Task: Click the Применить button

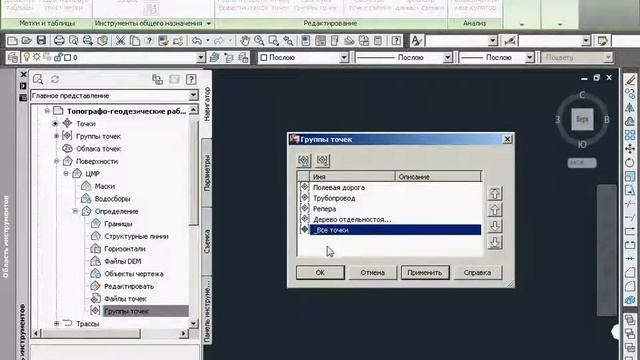Action: pyautogui.click(x=425, y=272)
